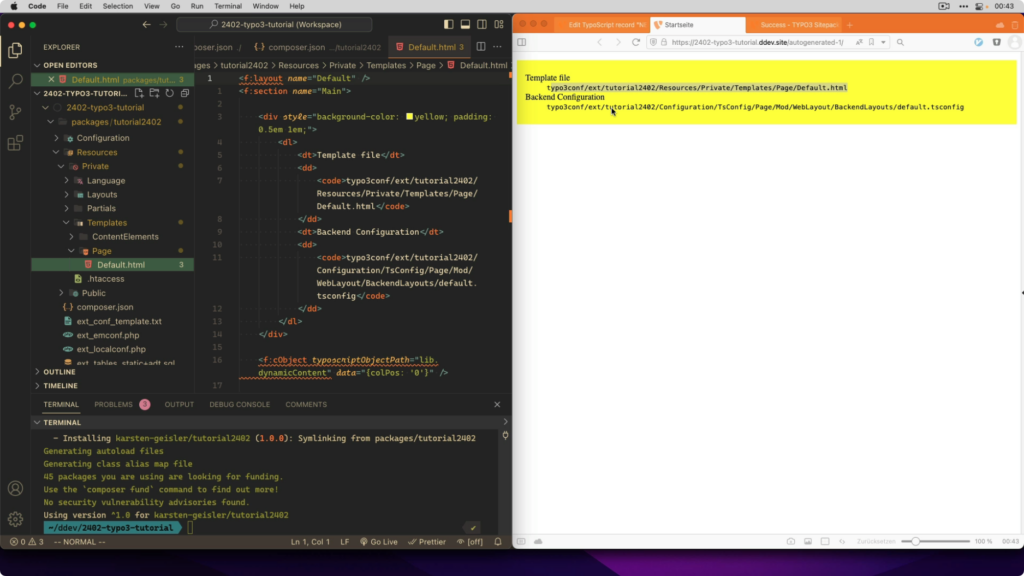The image size is (1024, 576).
Task: Toggle Prettier in status bar
Action: 427,541
